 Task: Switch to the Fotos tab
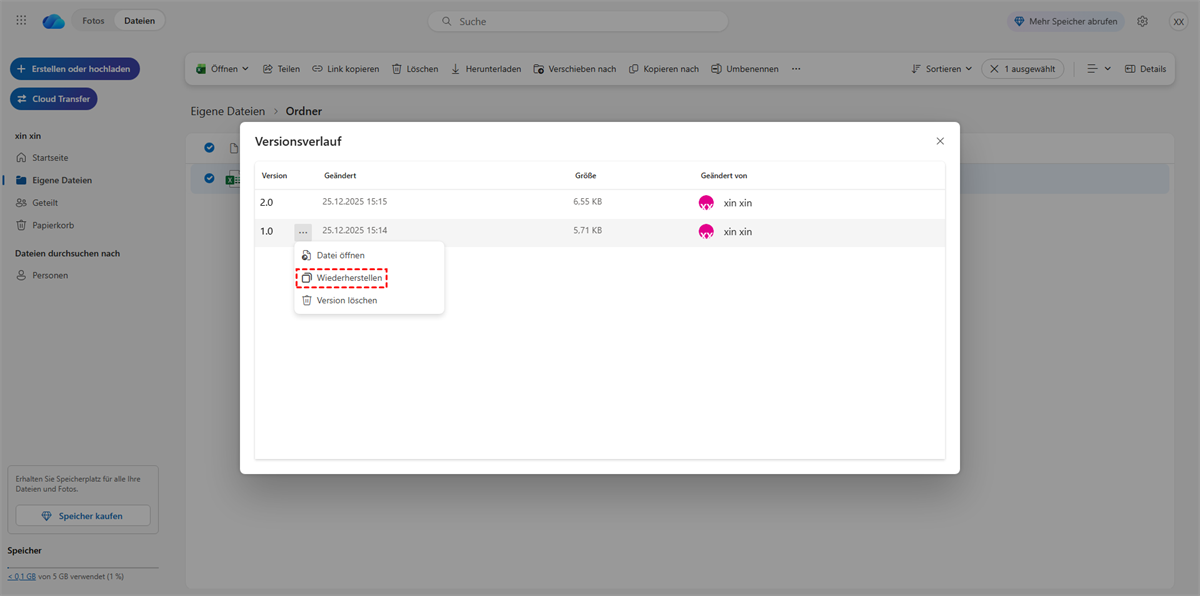tap(93, 21)
